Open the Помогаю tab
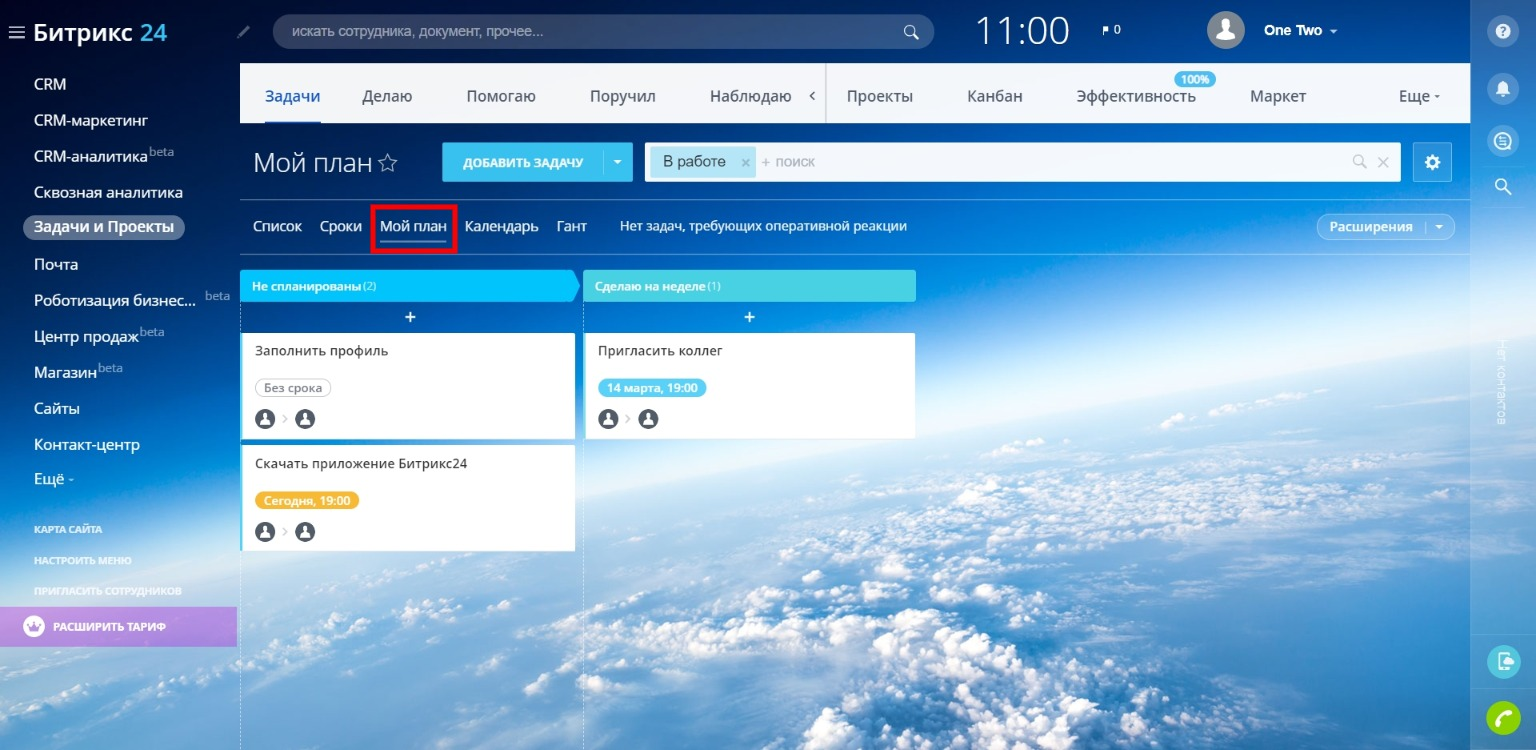The image size is (1536, 750). click(x=501, y=96)
